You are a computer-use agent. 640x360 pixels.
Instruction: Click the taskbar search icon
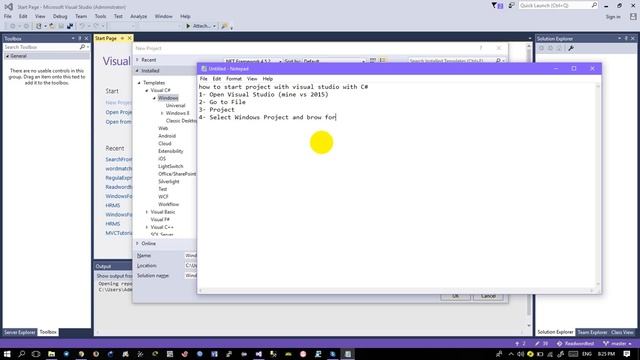(x=21, y=354)
